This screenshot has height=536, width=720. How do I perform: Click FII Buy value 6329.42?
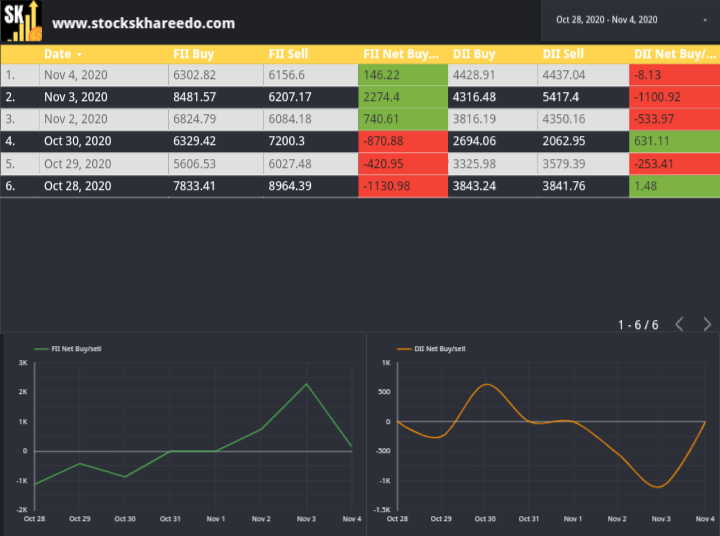point(194,141)
